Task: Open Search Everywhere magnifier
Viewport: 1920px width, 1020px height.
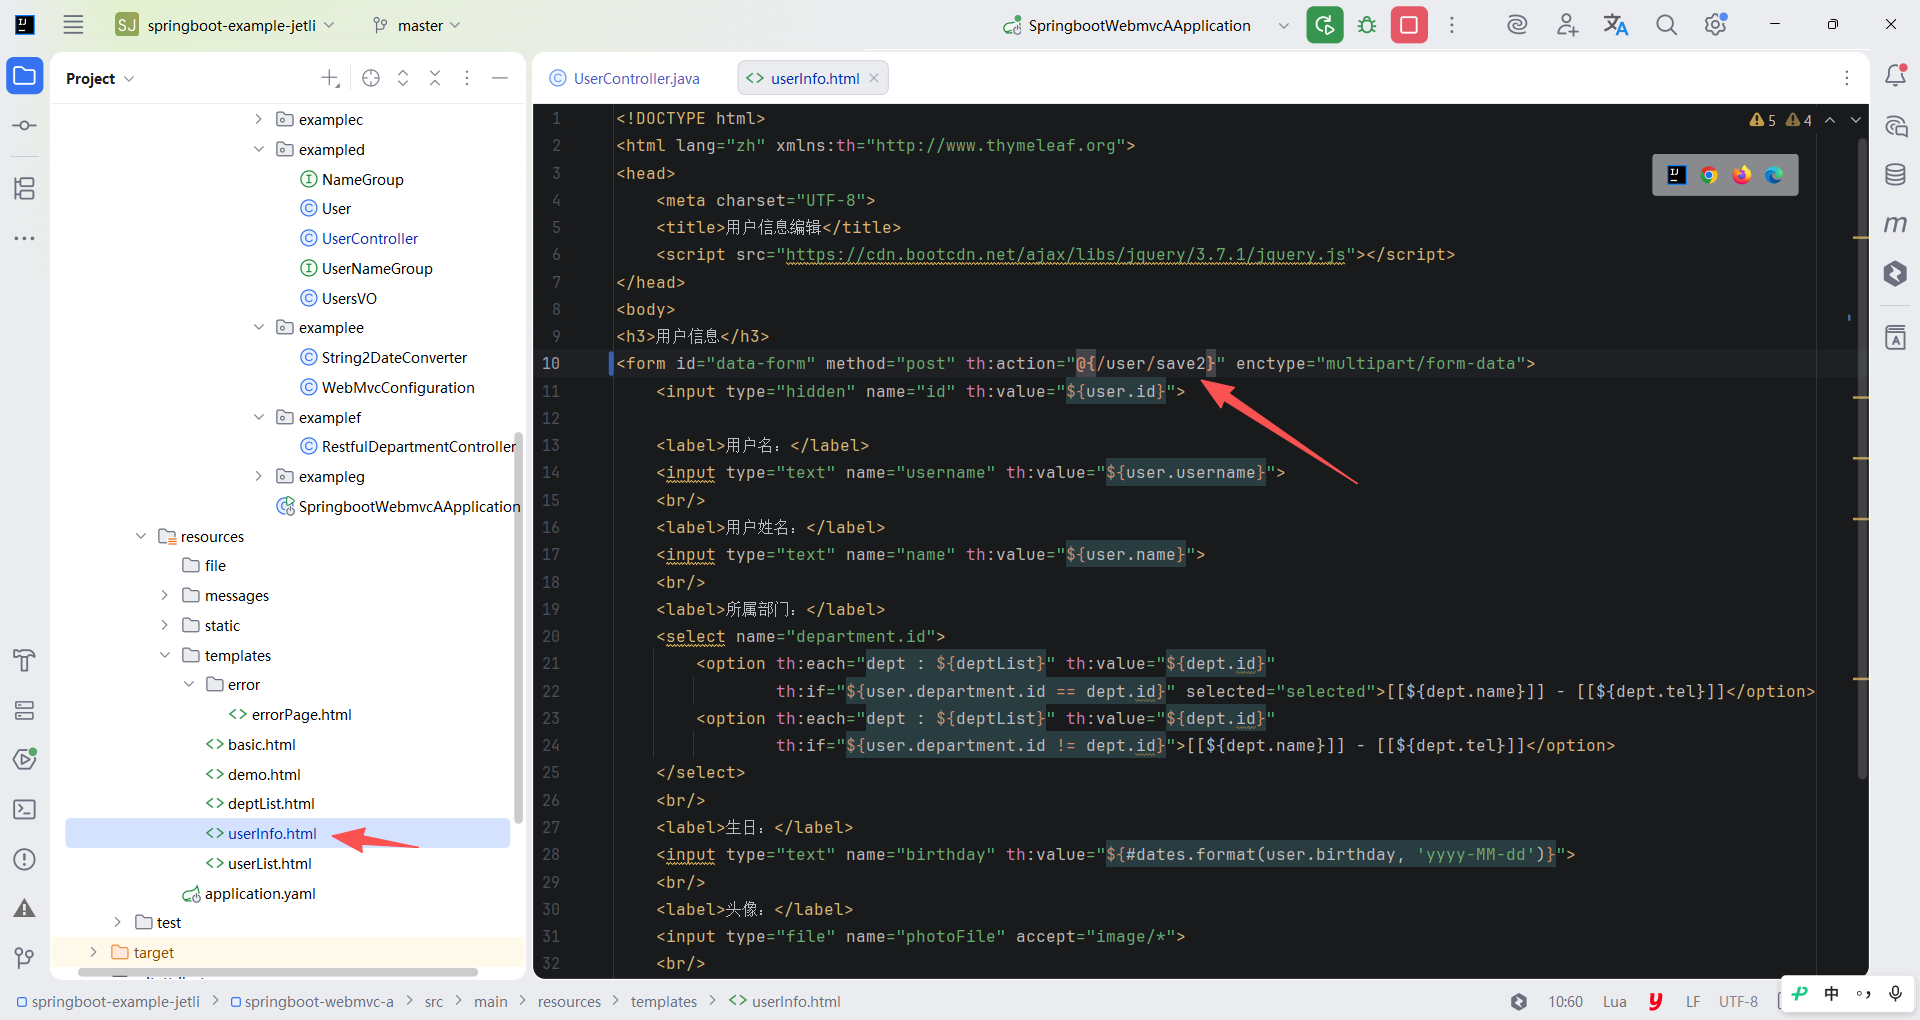Action: click(1666, 25)
